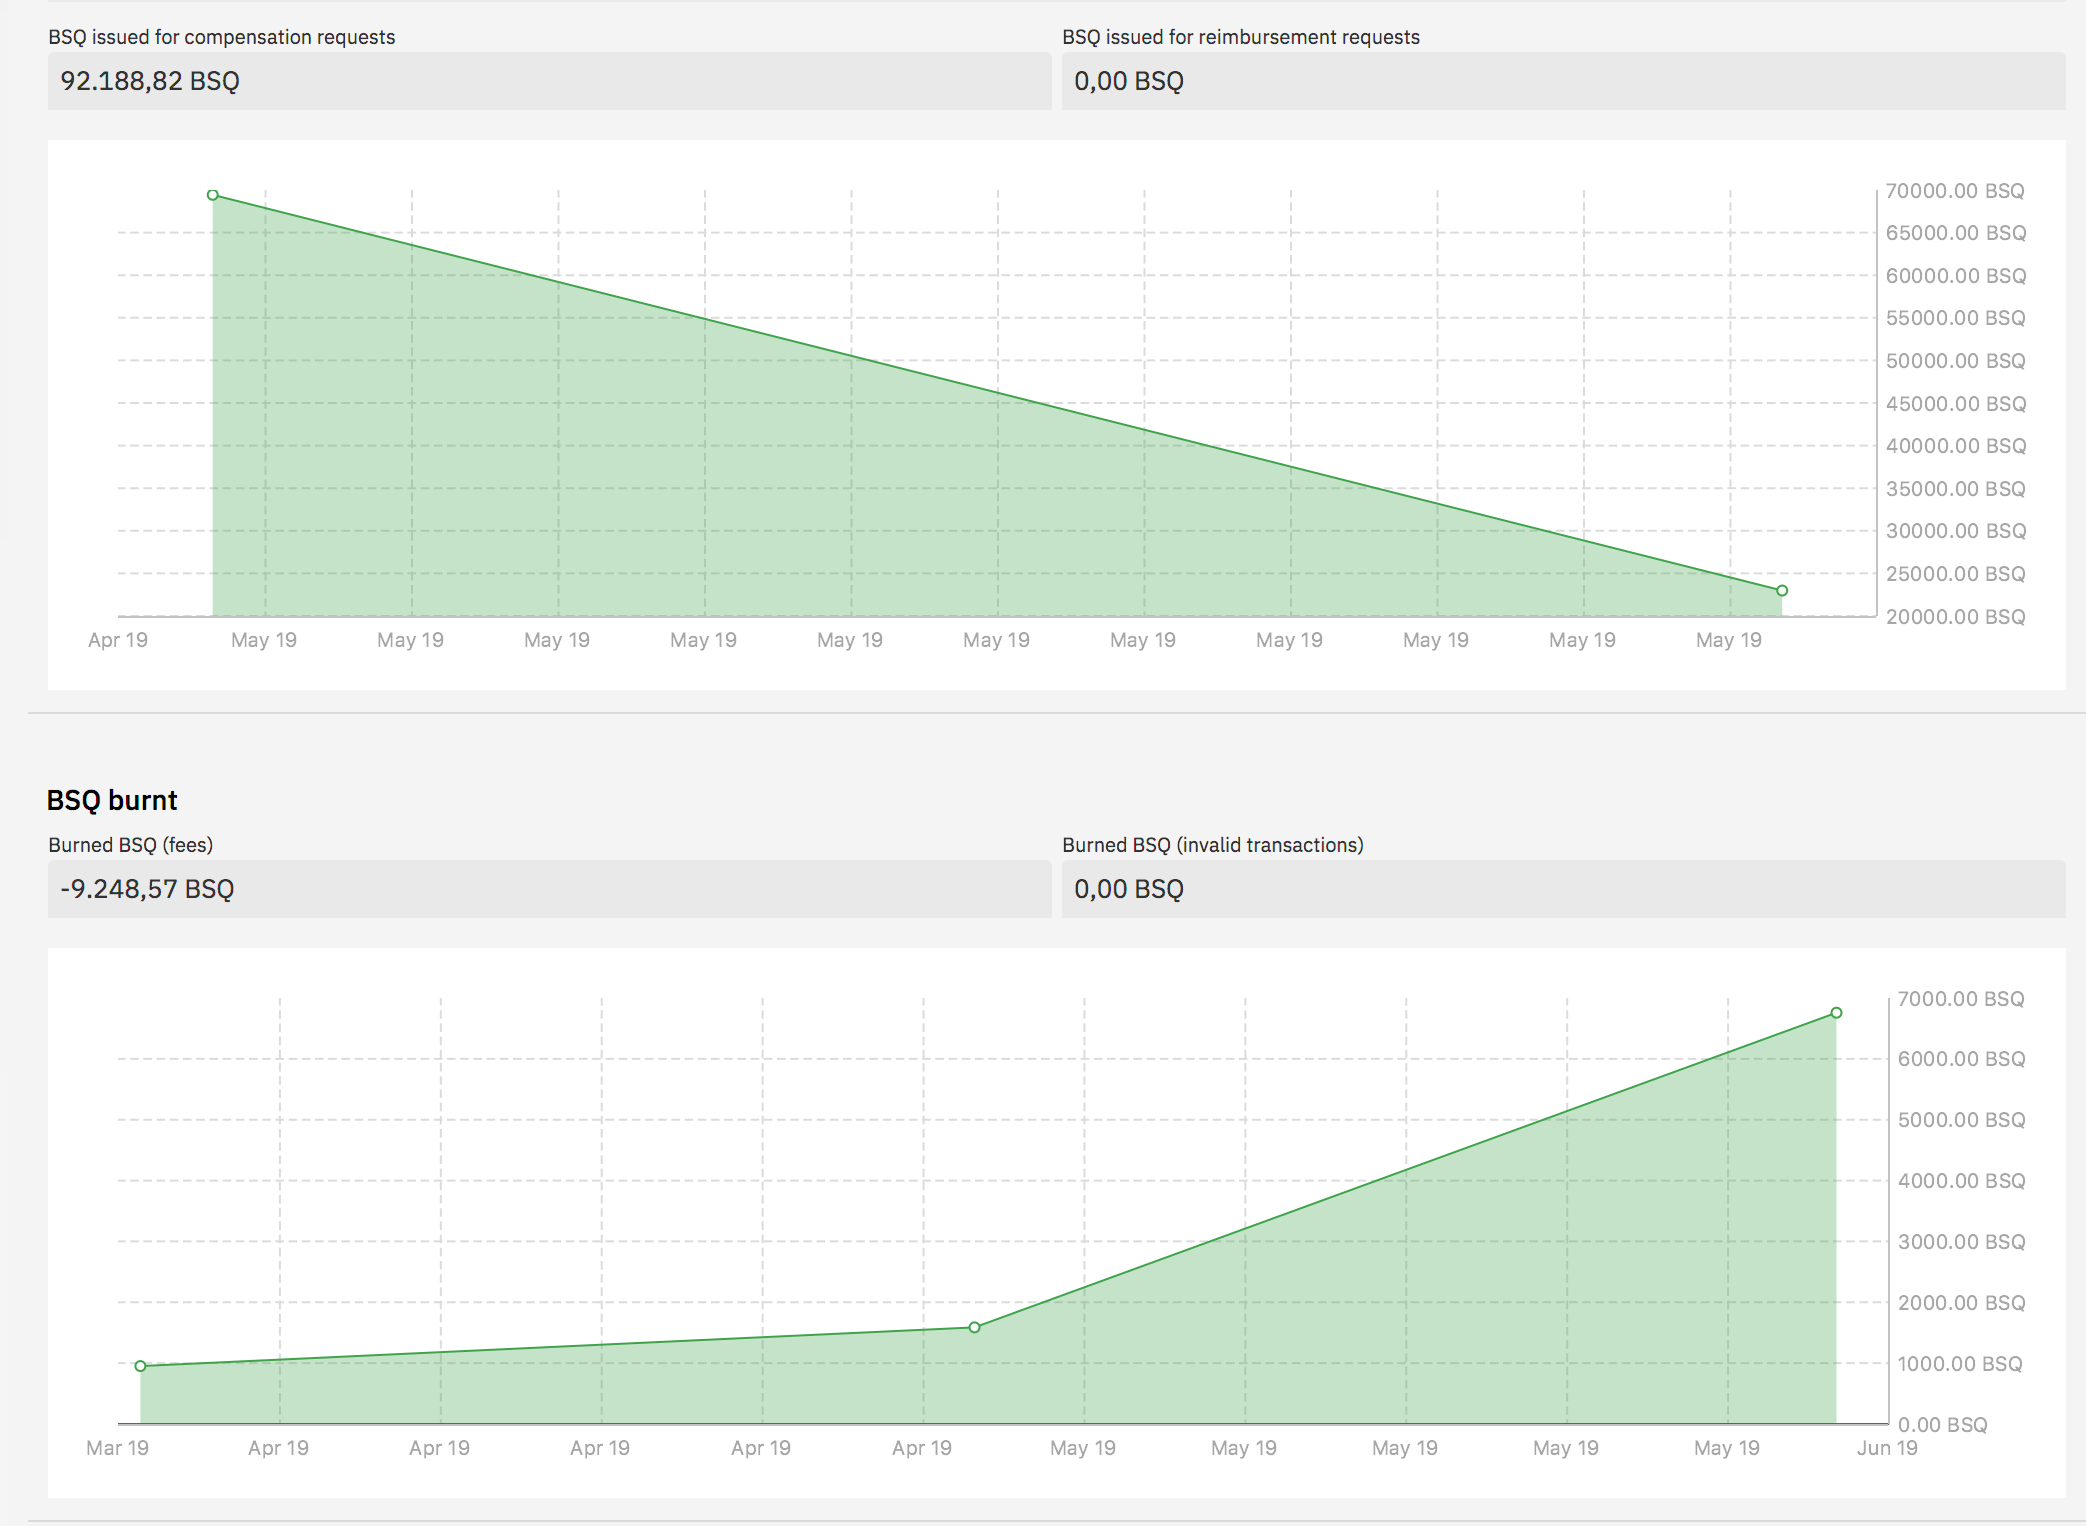
Task: Click the 25000.00 BSQ axis label
Action: coord(1956,574)
